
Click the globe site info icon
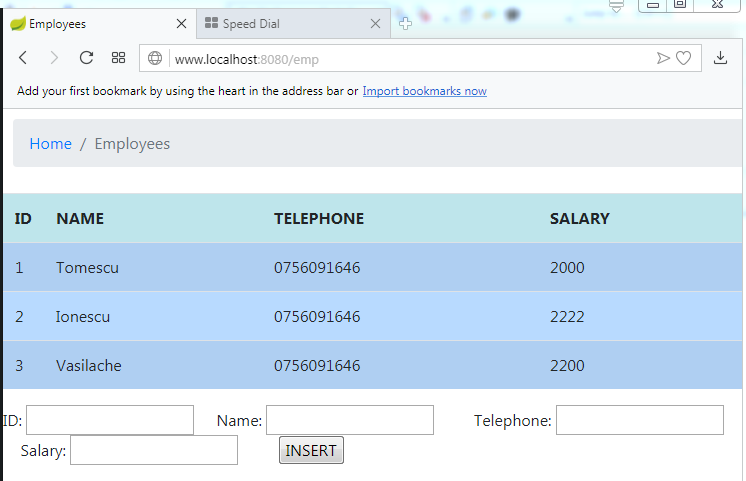click(155, 58)
